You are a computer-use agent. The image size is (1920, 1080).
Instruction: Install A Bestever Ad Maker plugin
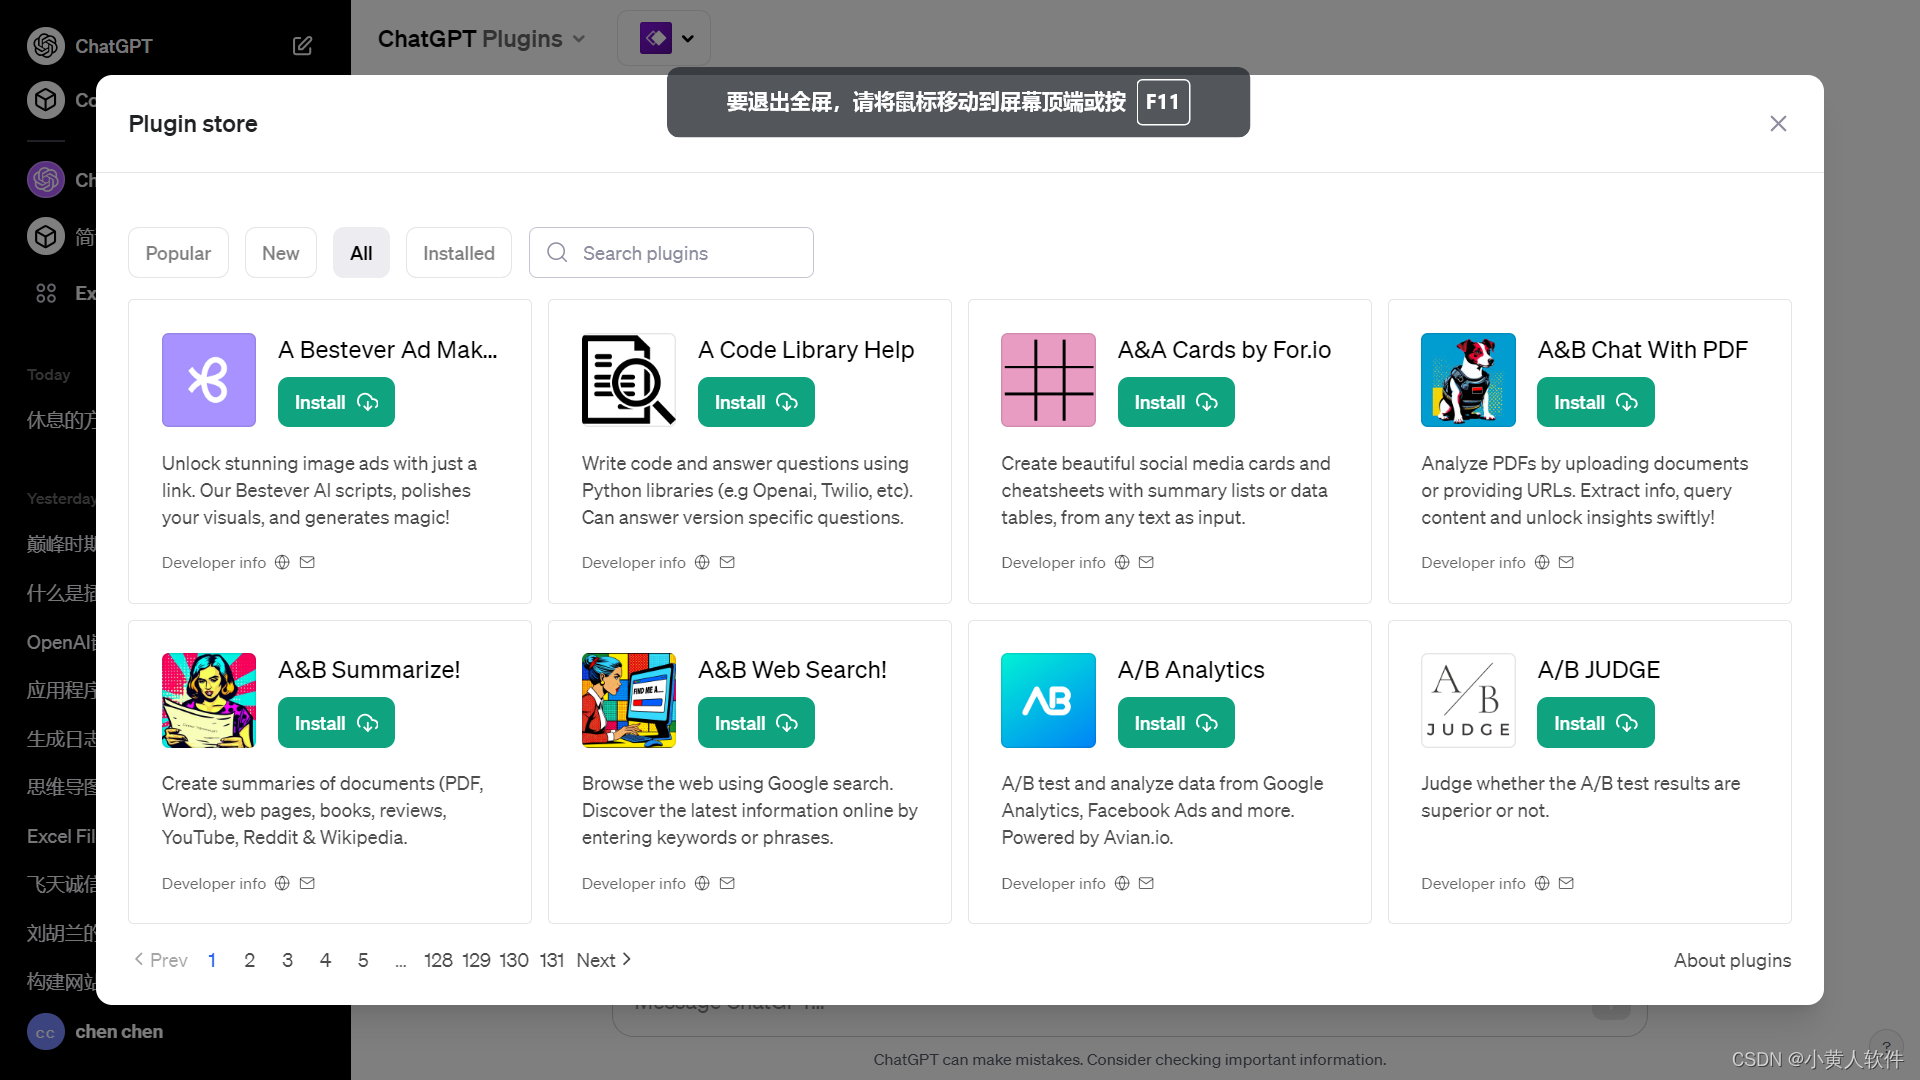[336, 402]
